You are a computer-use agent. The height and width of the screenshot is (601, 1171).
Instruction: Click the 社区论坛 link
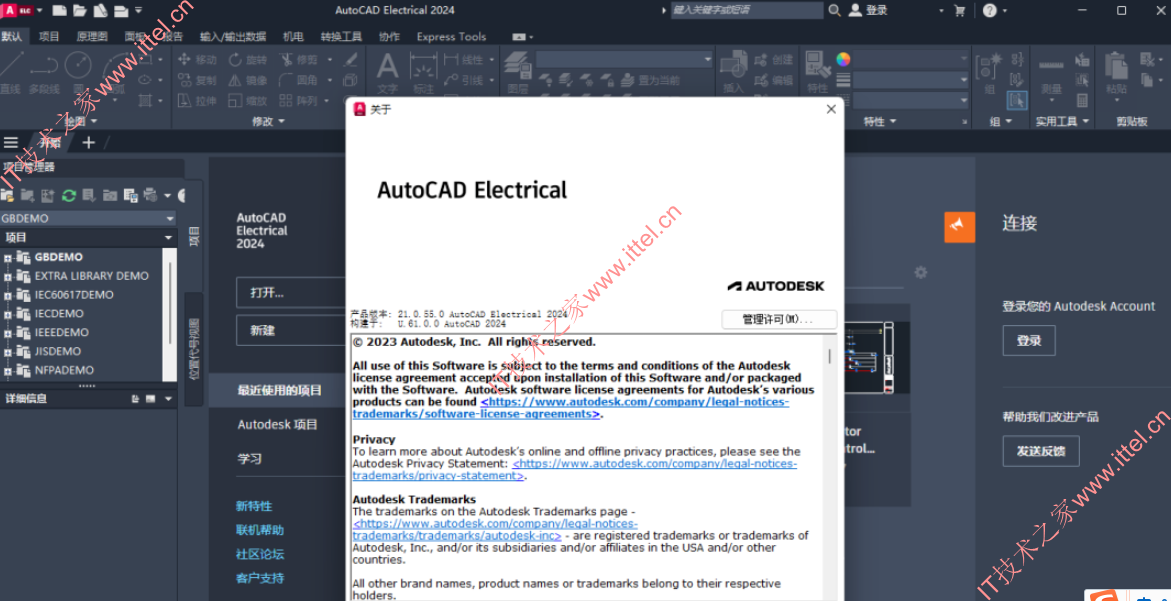(x=260, y=554)
